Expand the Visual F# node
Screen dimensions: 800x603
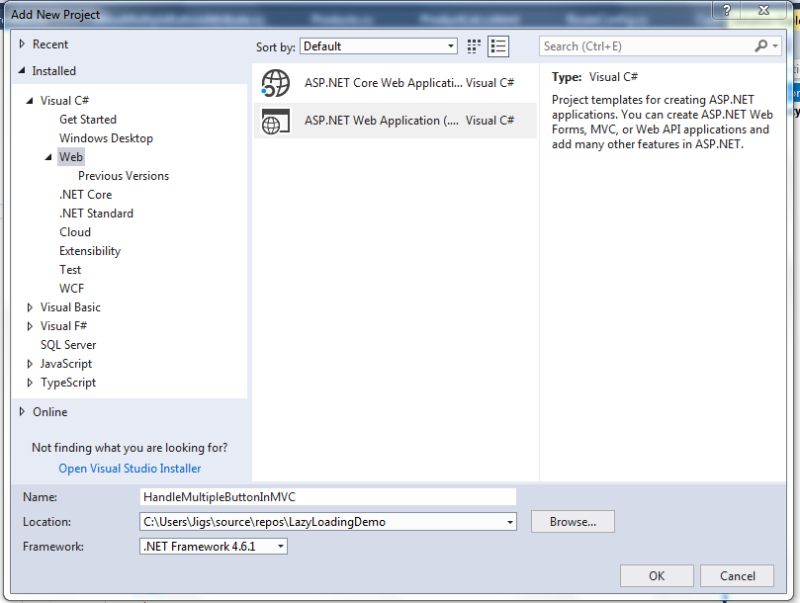click(30, 326)
